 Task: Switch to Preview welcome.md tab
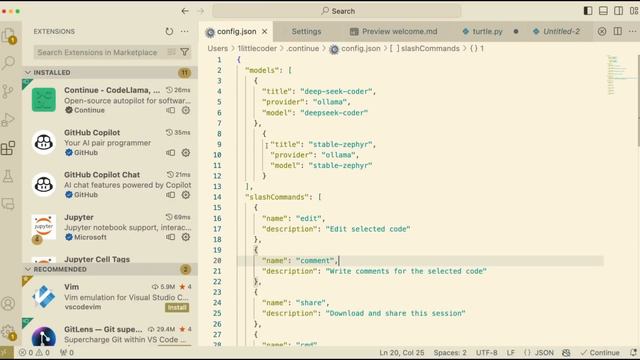pyautogui.click(x=394, y=31)
